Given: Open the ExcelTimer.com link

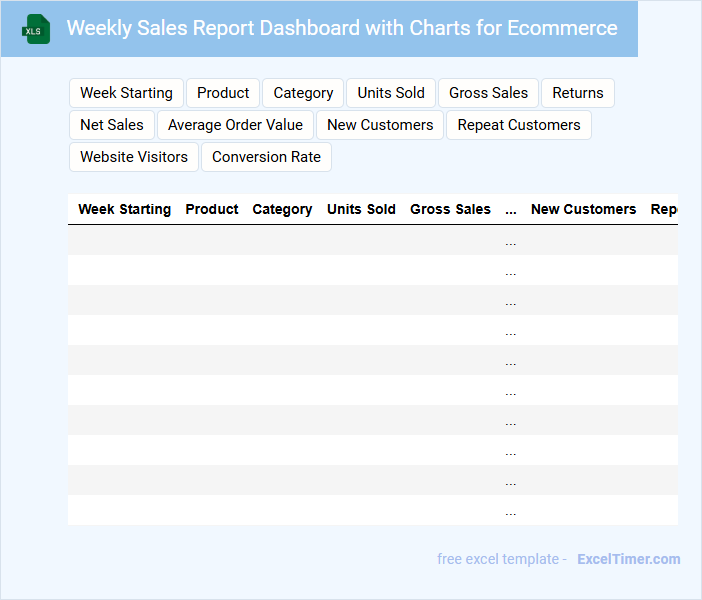Looking at the screenshot, I should click(629, 559).
